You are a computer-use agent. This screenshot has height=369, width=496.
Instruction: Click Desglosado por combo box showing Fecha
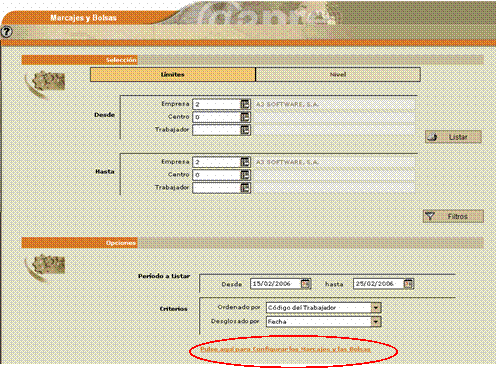(x=323, y=322)
